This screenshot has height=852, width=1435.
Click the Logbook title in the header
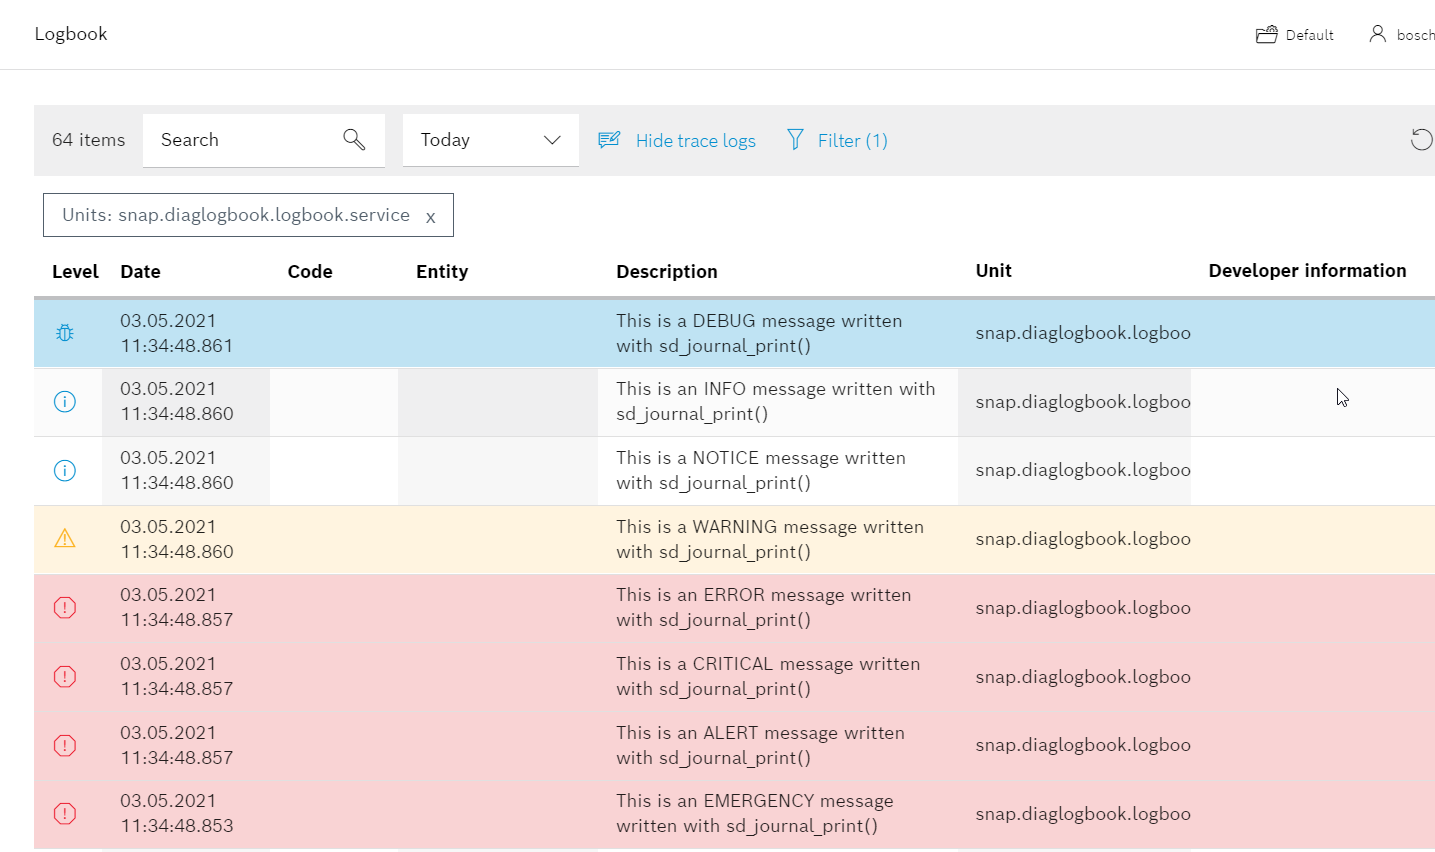(71, 33)
